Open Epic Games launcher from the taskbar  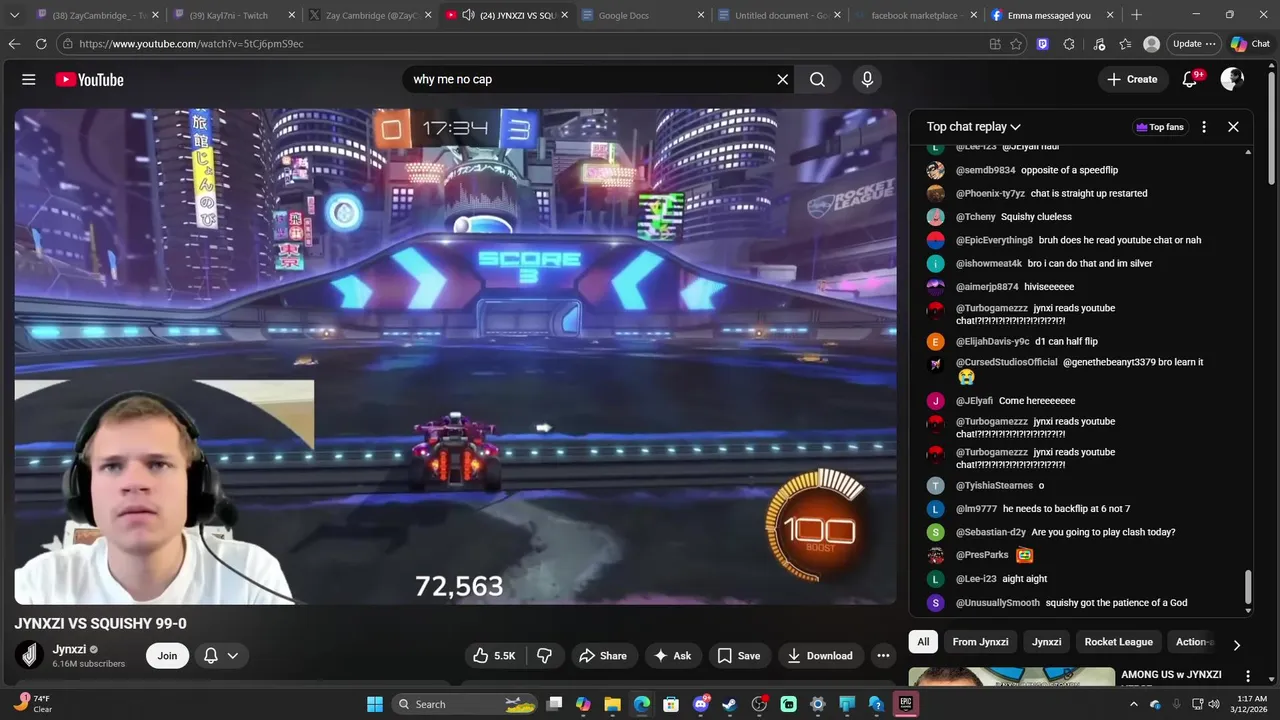pyautogui.click(x=905, y=704)
